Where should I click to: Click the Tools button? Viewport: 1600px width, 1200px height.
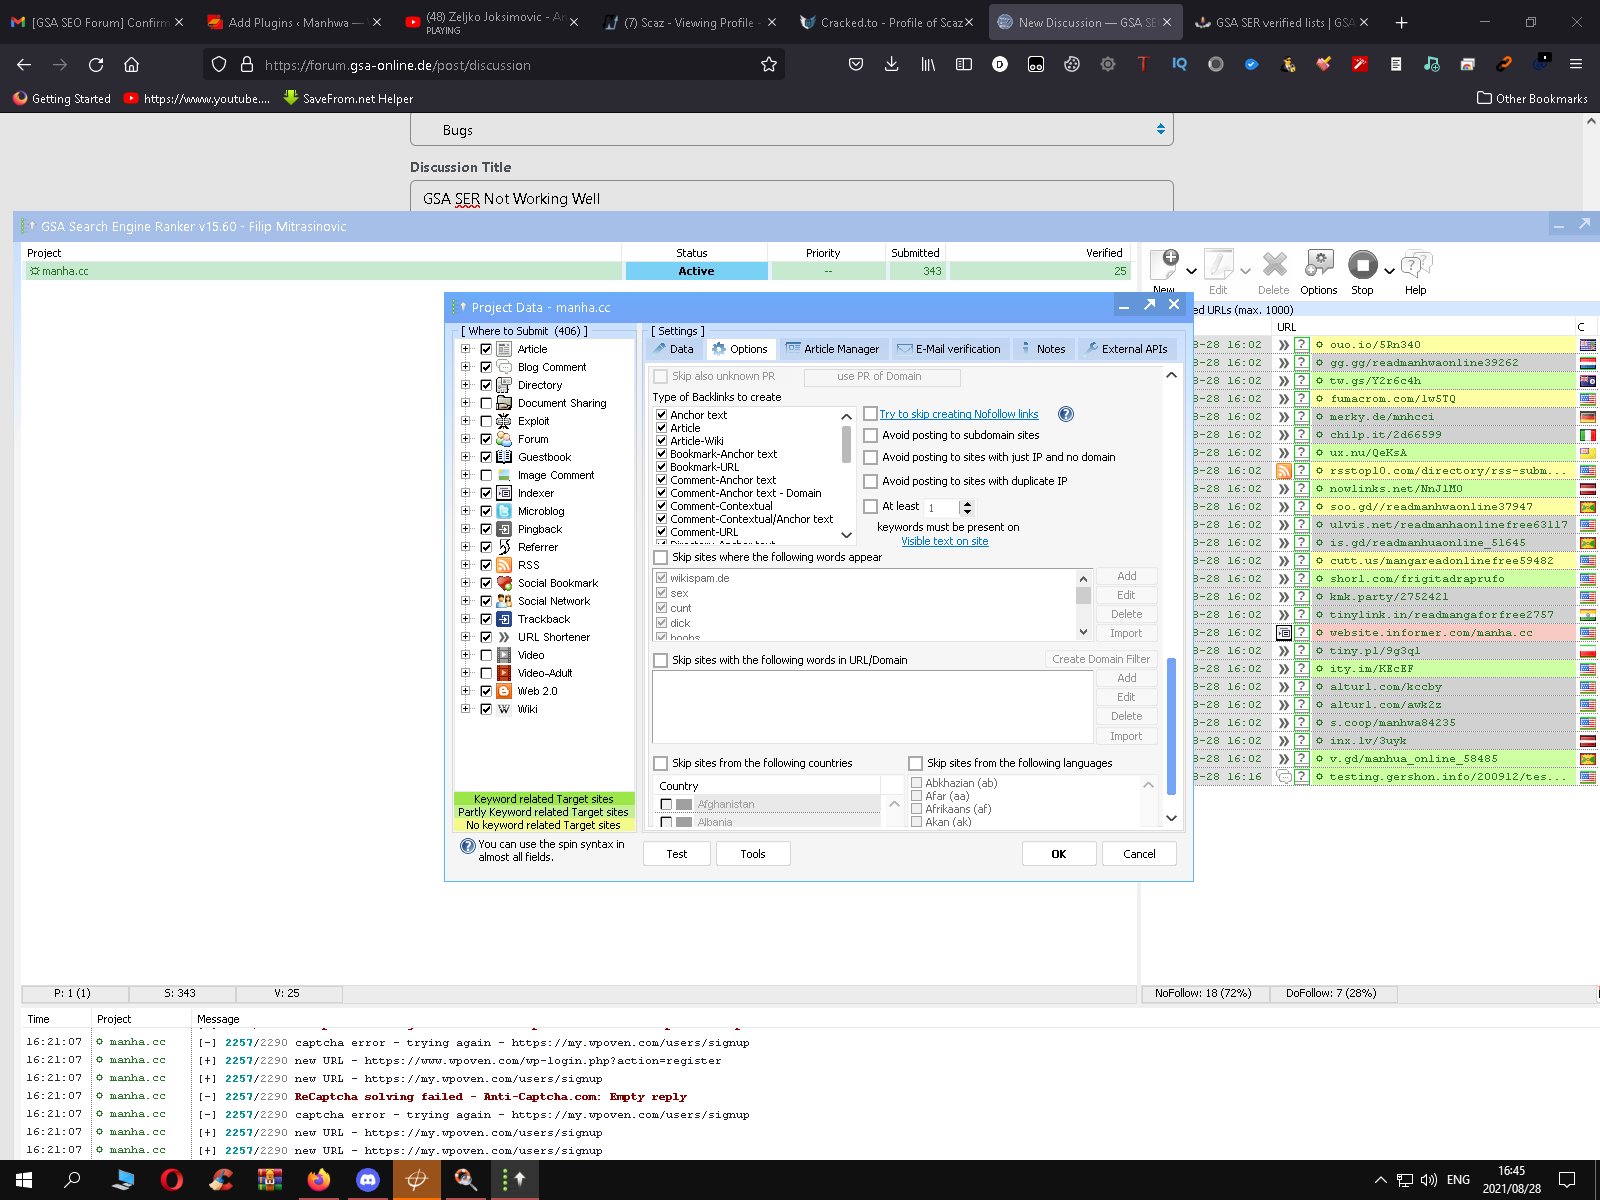click(x=753, y=854)
